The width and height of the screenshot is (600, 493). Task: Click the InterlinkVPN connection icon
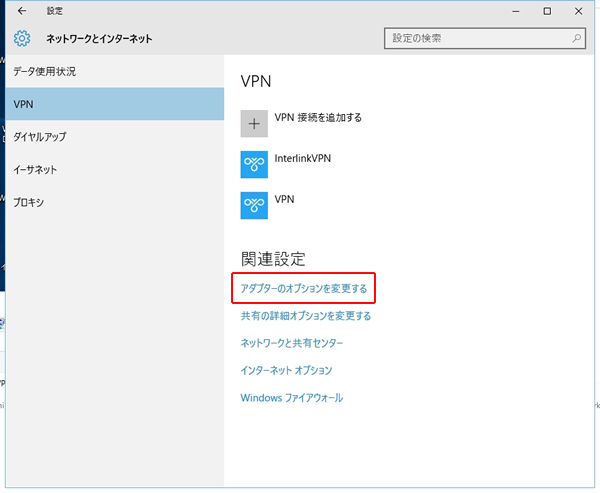click(x=255, y=164)
